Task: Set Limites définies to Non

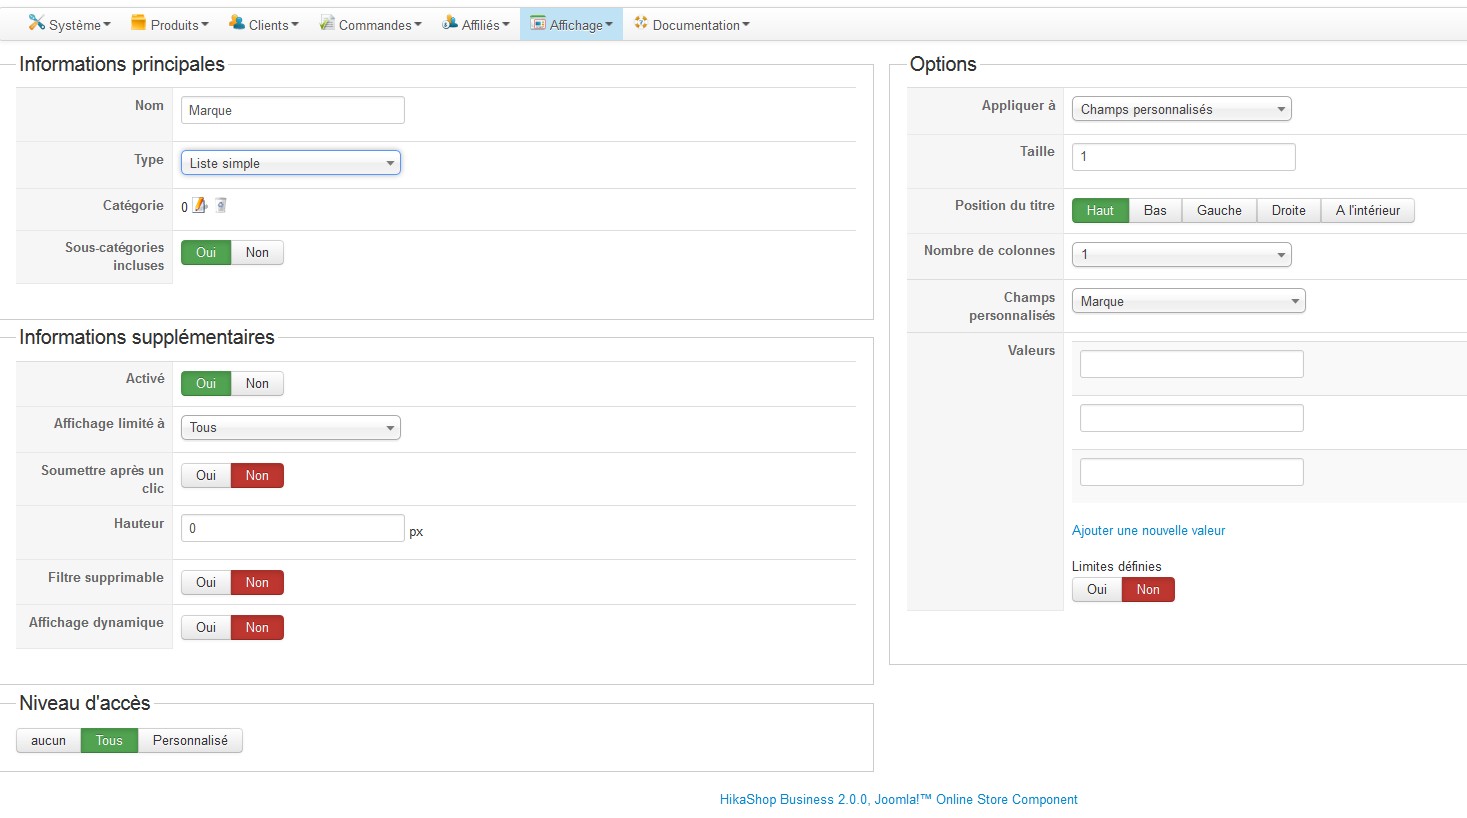Action: tap(1148, 590)
